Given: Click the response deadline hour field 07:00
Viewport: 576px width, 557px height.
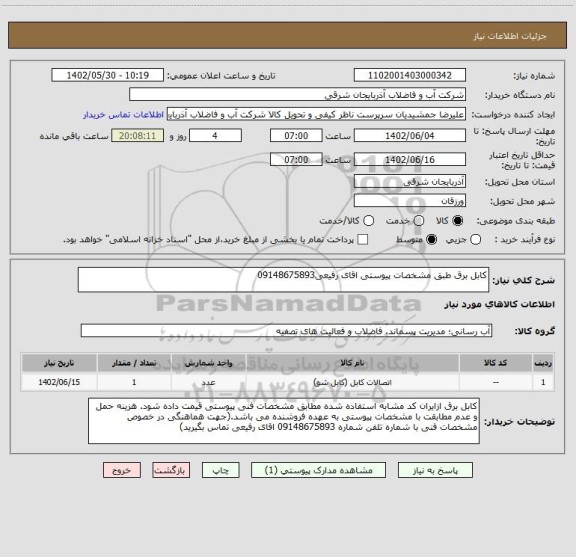Looking at the screenshot, I should point(296,136).
